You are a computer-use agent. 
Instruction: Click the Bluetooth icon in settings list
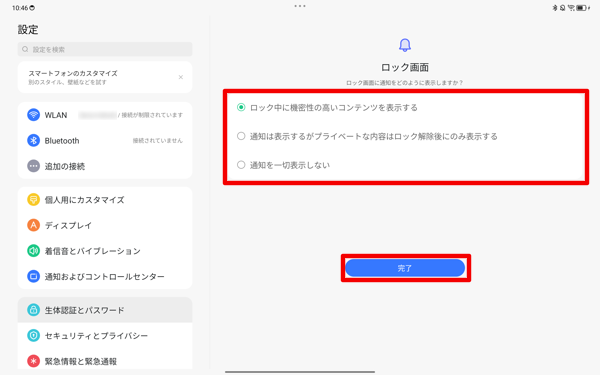point(33,140)
